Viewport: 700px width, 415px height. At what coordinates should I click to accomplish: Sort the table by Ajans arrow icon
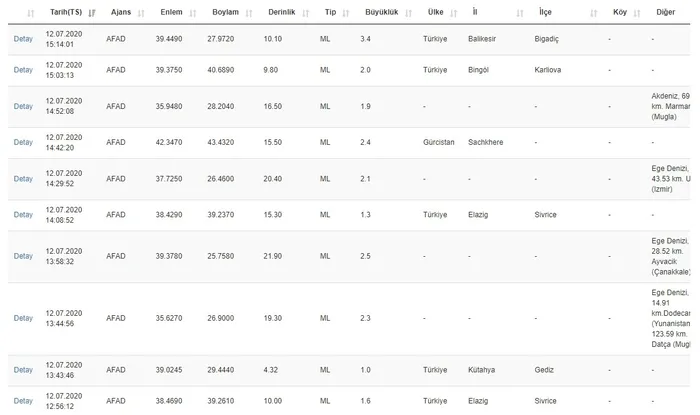pos(140,13)
